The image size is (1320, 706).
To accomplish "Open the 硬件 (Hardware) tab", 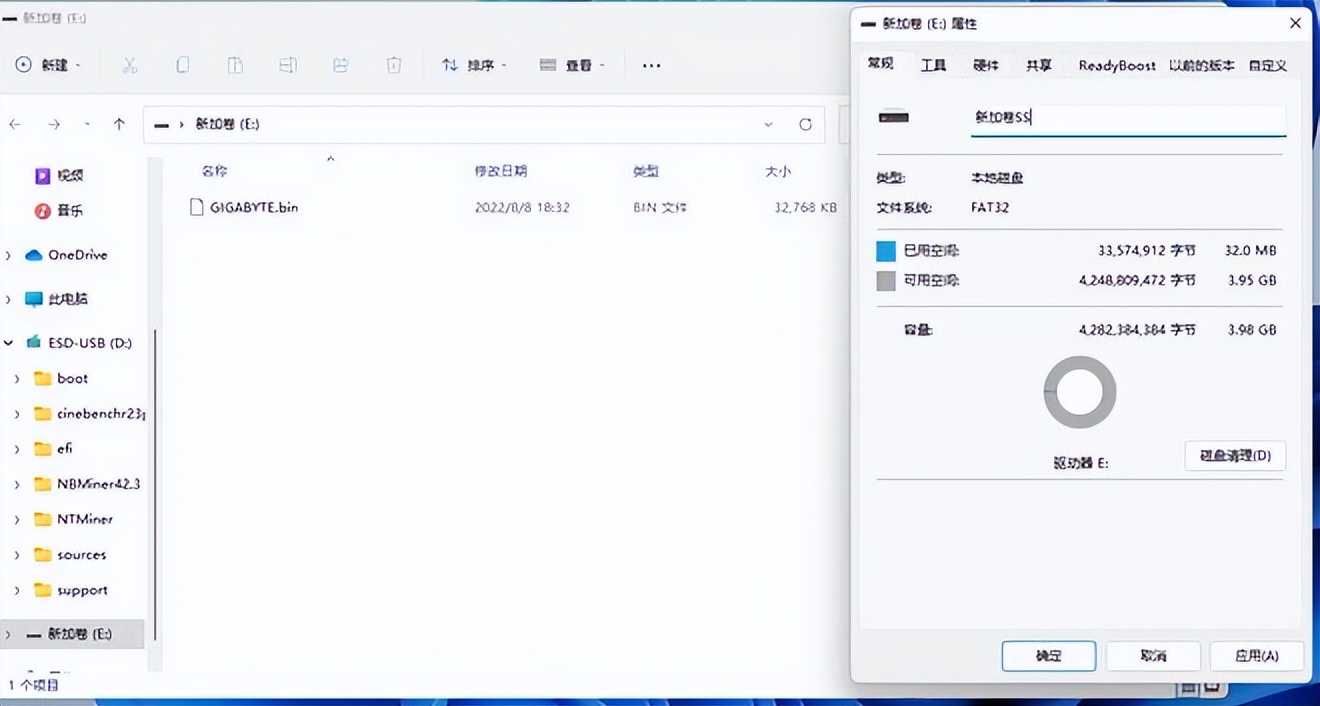I will 985,64.
